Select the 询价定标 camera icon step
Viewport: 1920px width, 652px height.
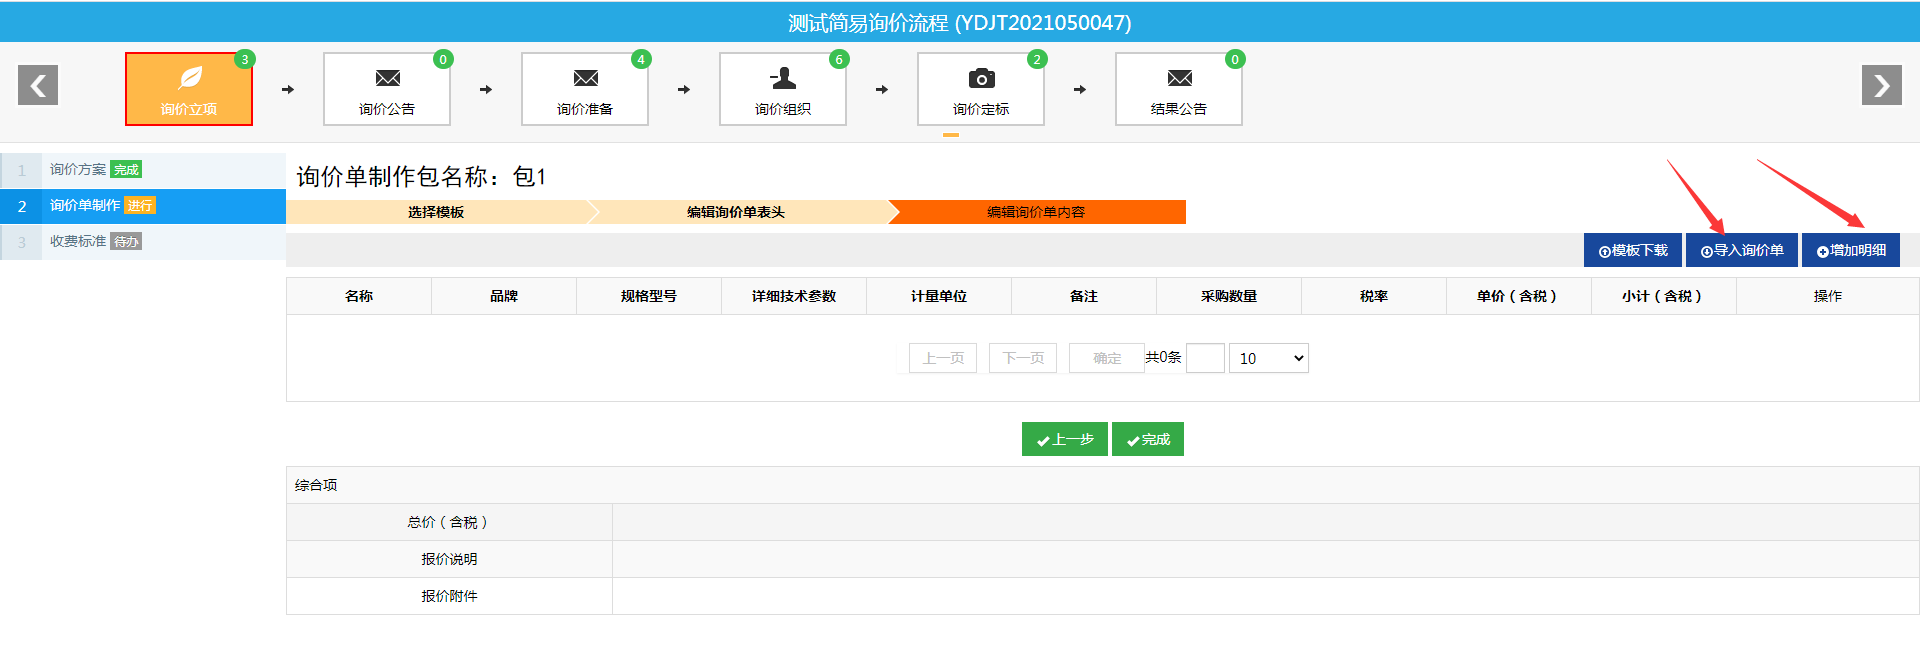tap(981, 89)
